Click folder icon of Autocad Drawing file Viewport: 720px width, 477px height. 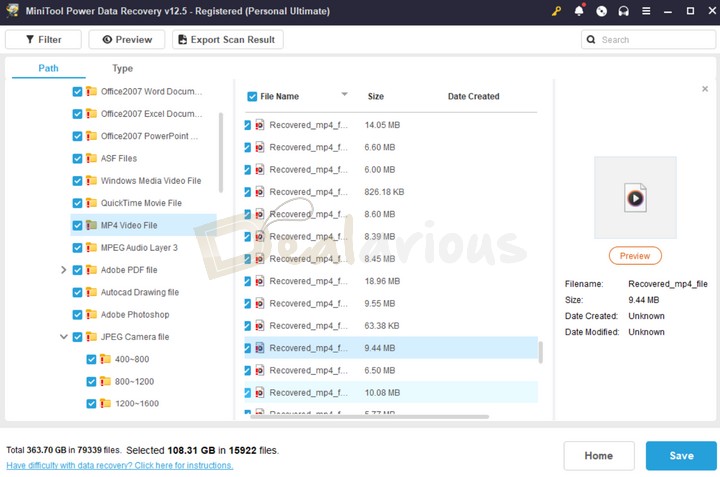tap(91, 292)
